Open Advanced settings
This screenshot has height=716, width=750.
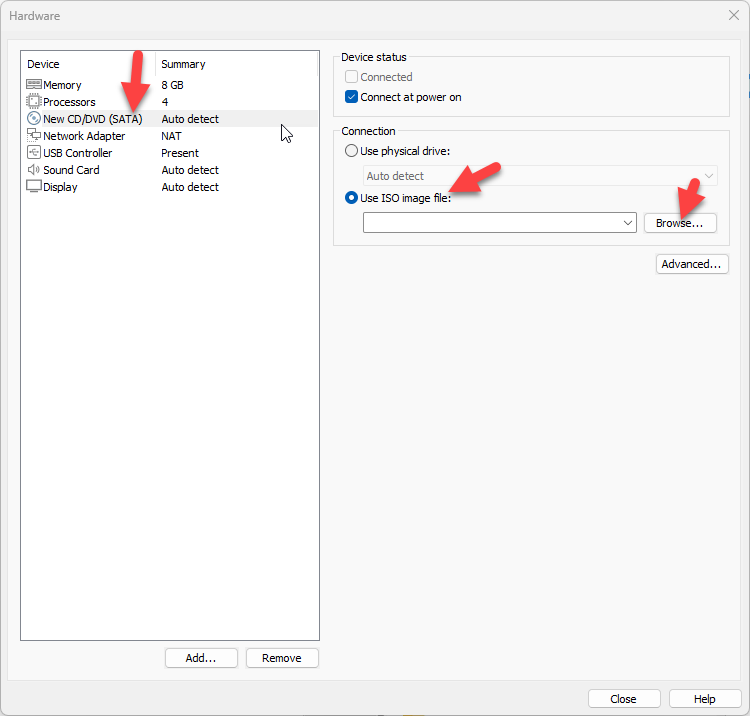691,264
